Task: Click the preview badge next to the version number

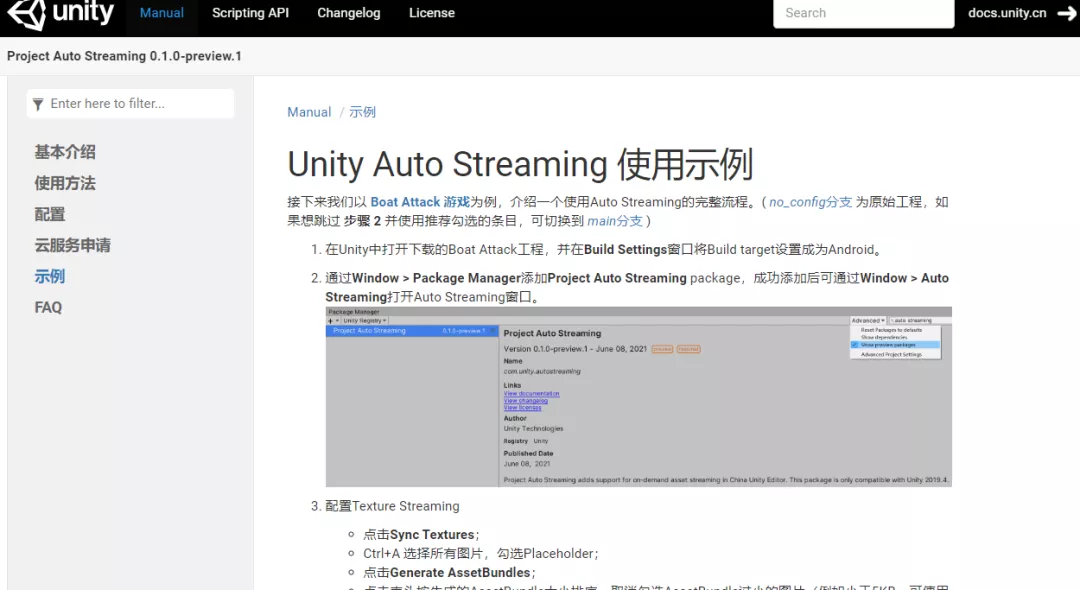Action: (661, 349)
